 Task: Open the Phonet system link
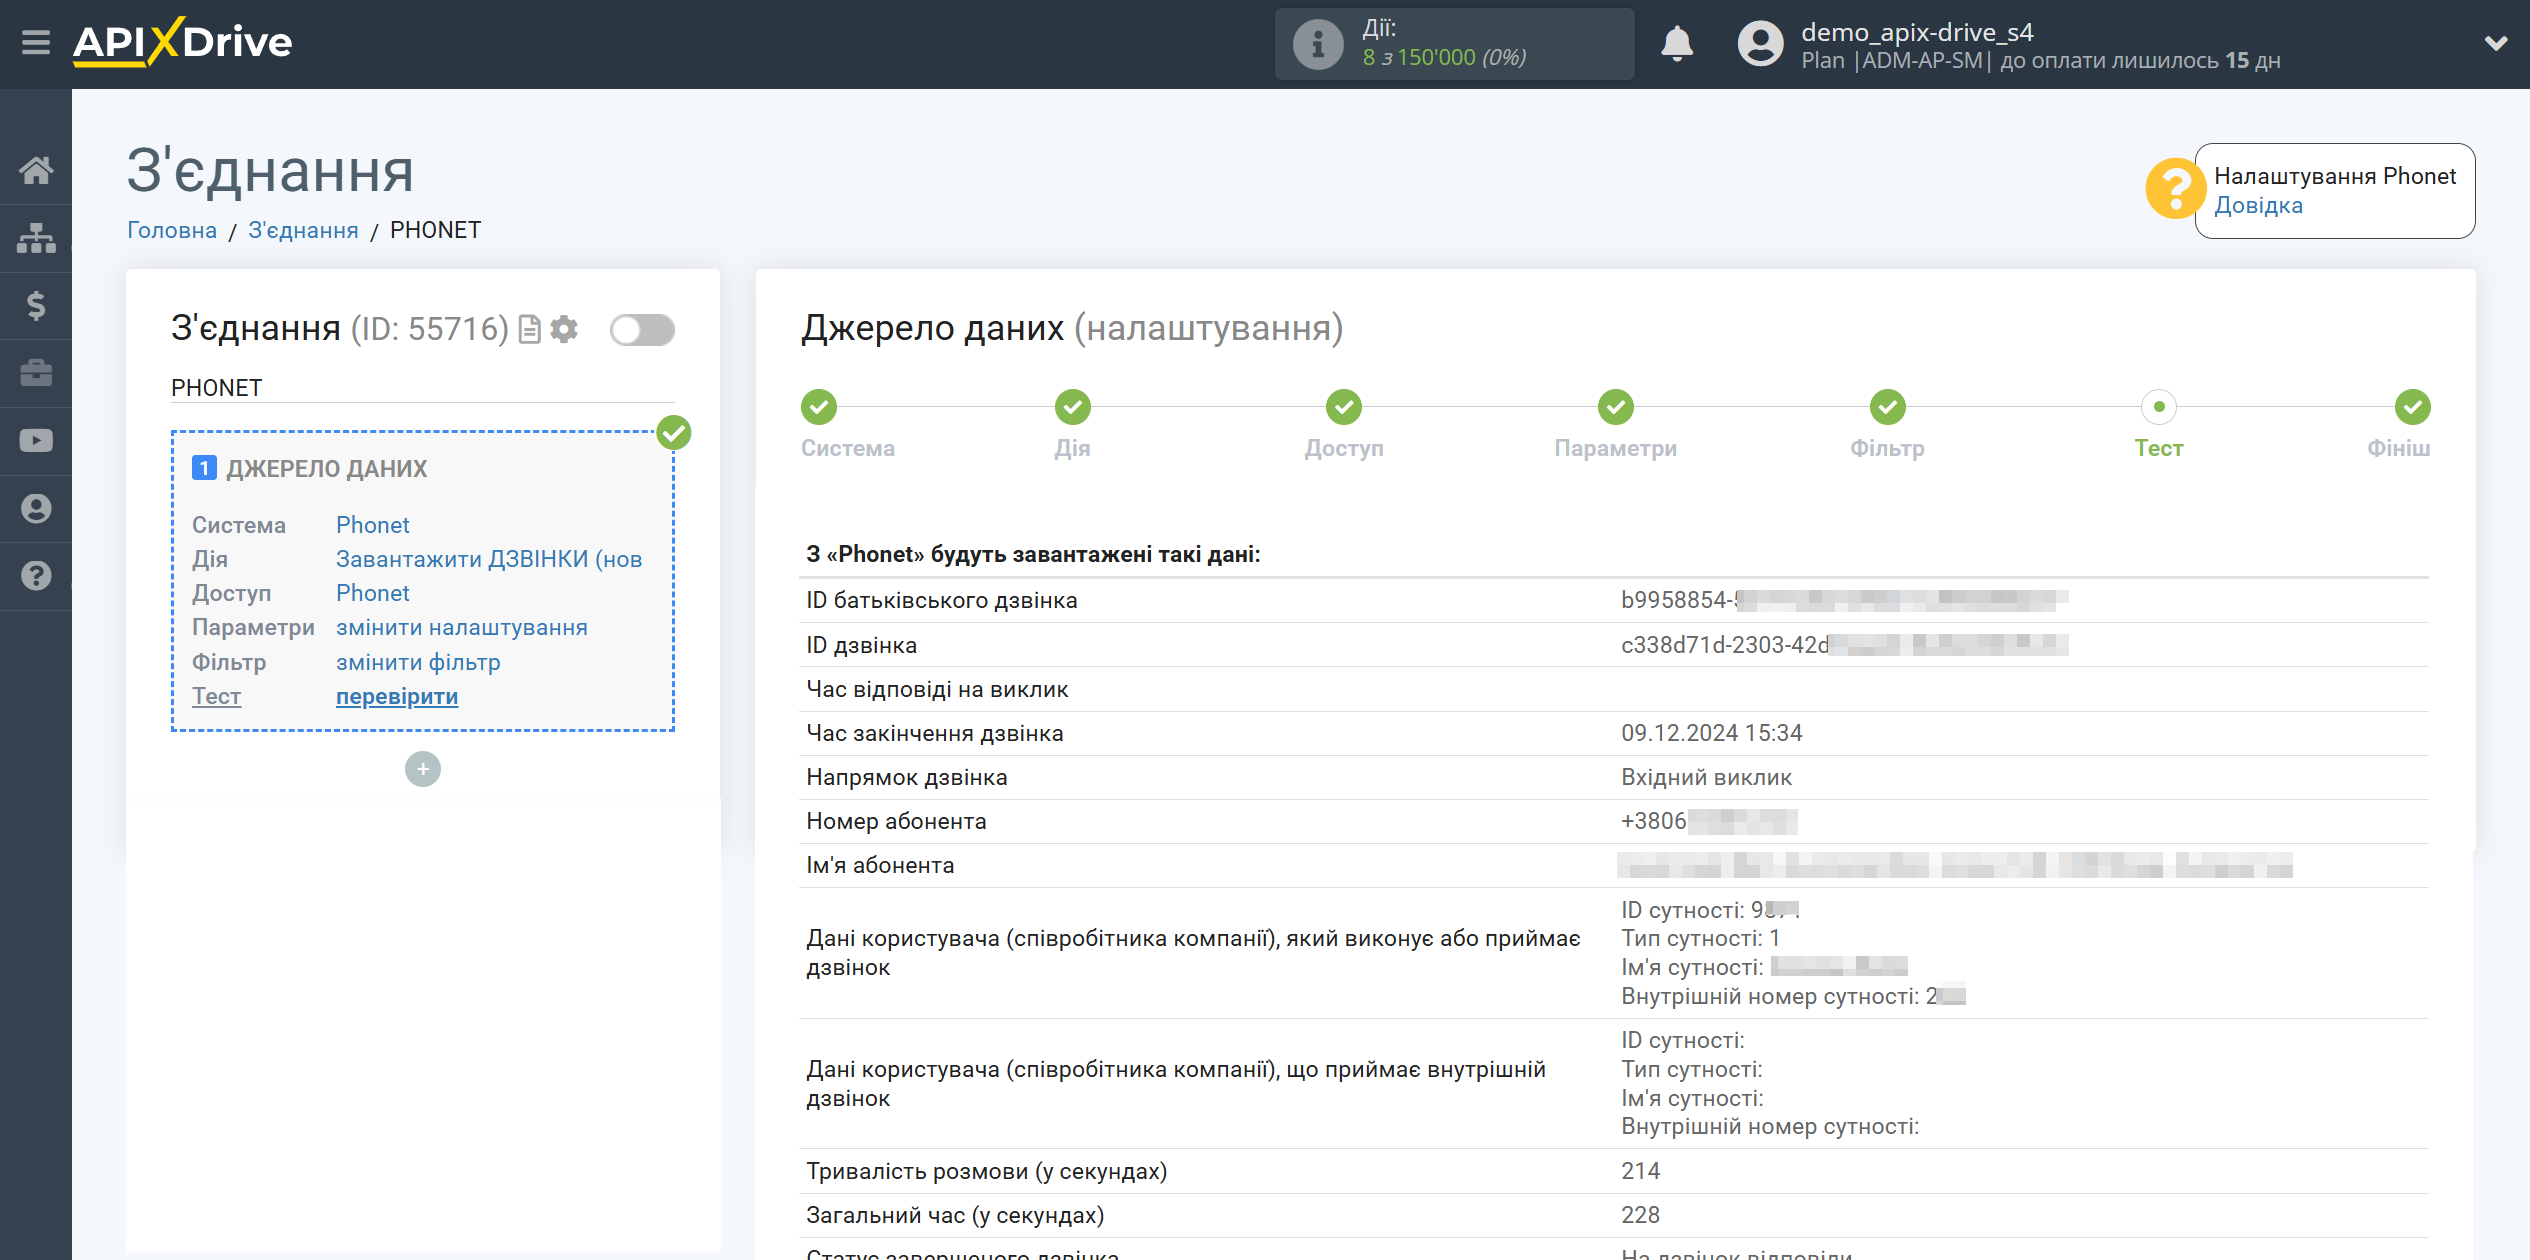373,525
